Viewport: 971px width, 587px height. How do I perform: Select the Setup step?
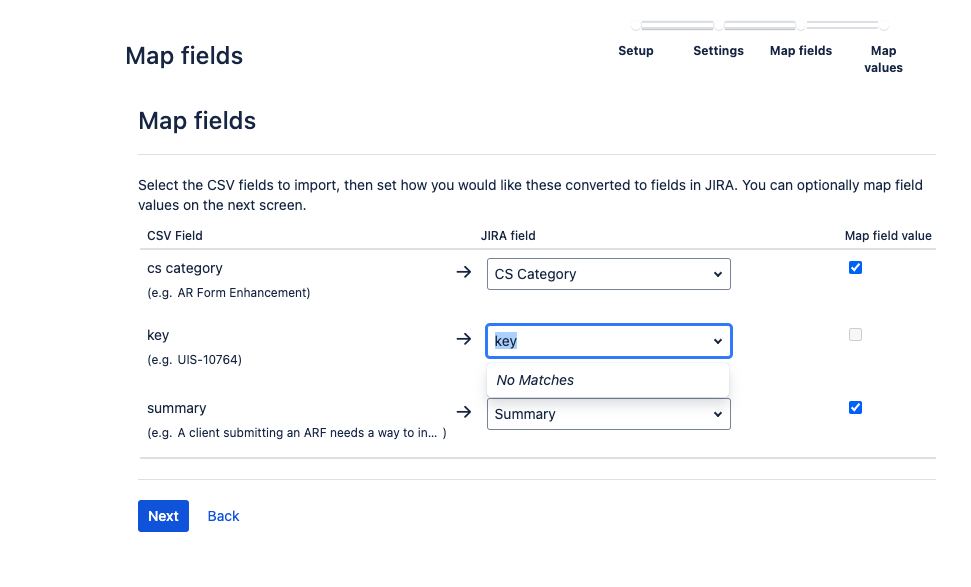point(635,50)
